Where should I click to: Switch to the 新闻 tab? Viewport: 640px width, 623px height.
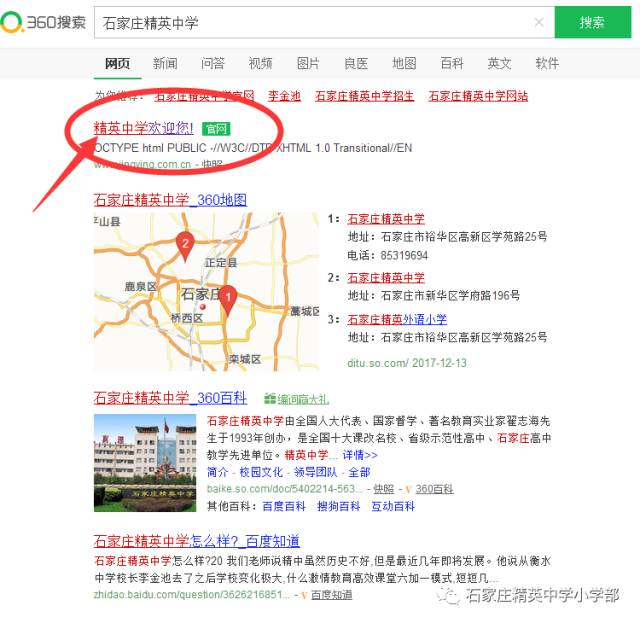[165, 63]
